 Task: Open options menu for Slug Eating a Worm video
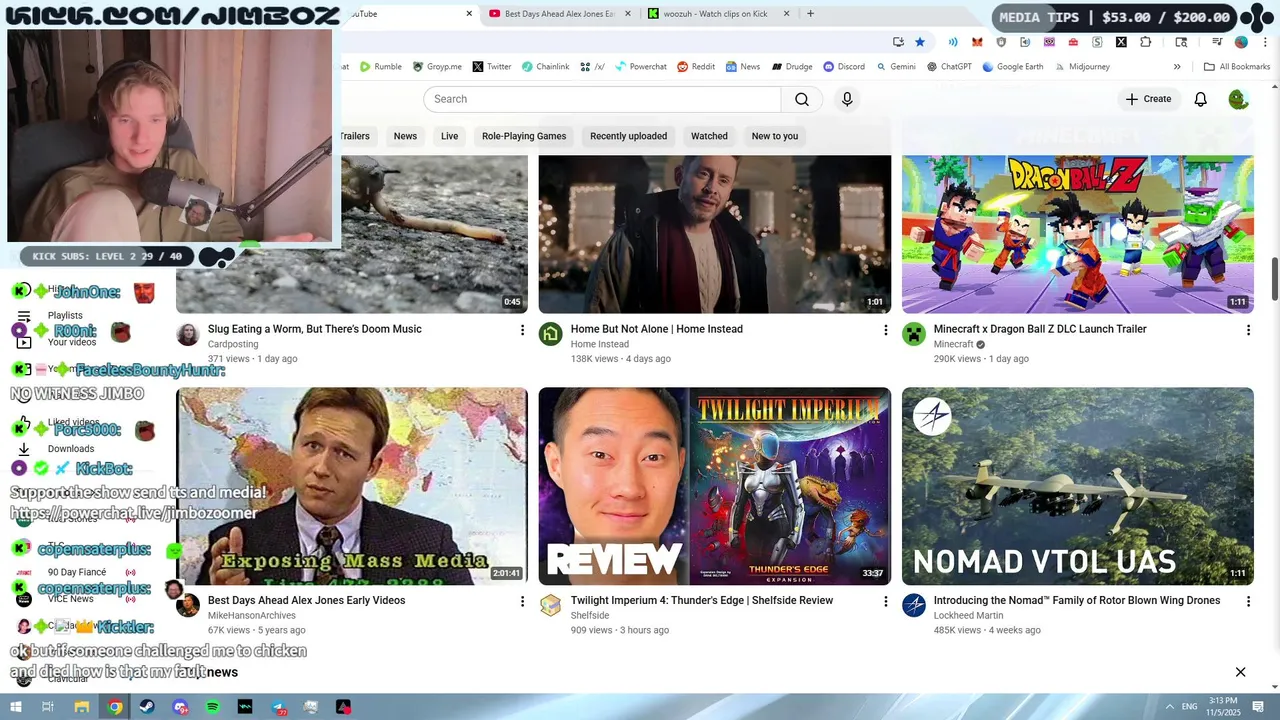[x=522, y=330]
